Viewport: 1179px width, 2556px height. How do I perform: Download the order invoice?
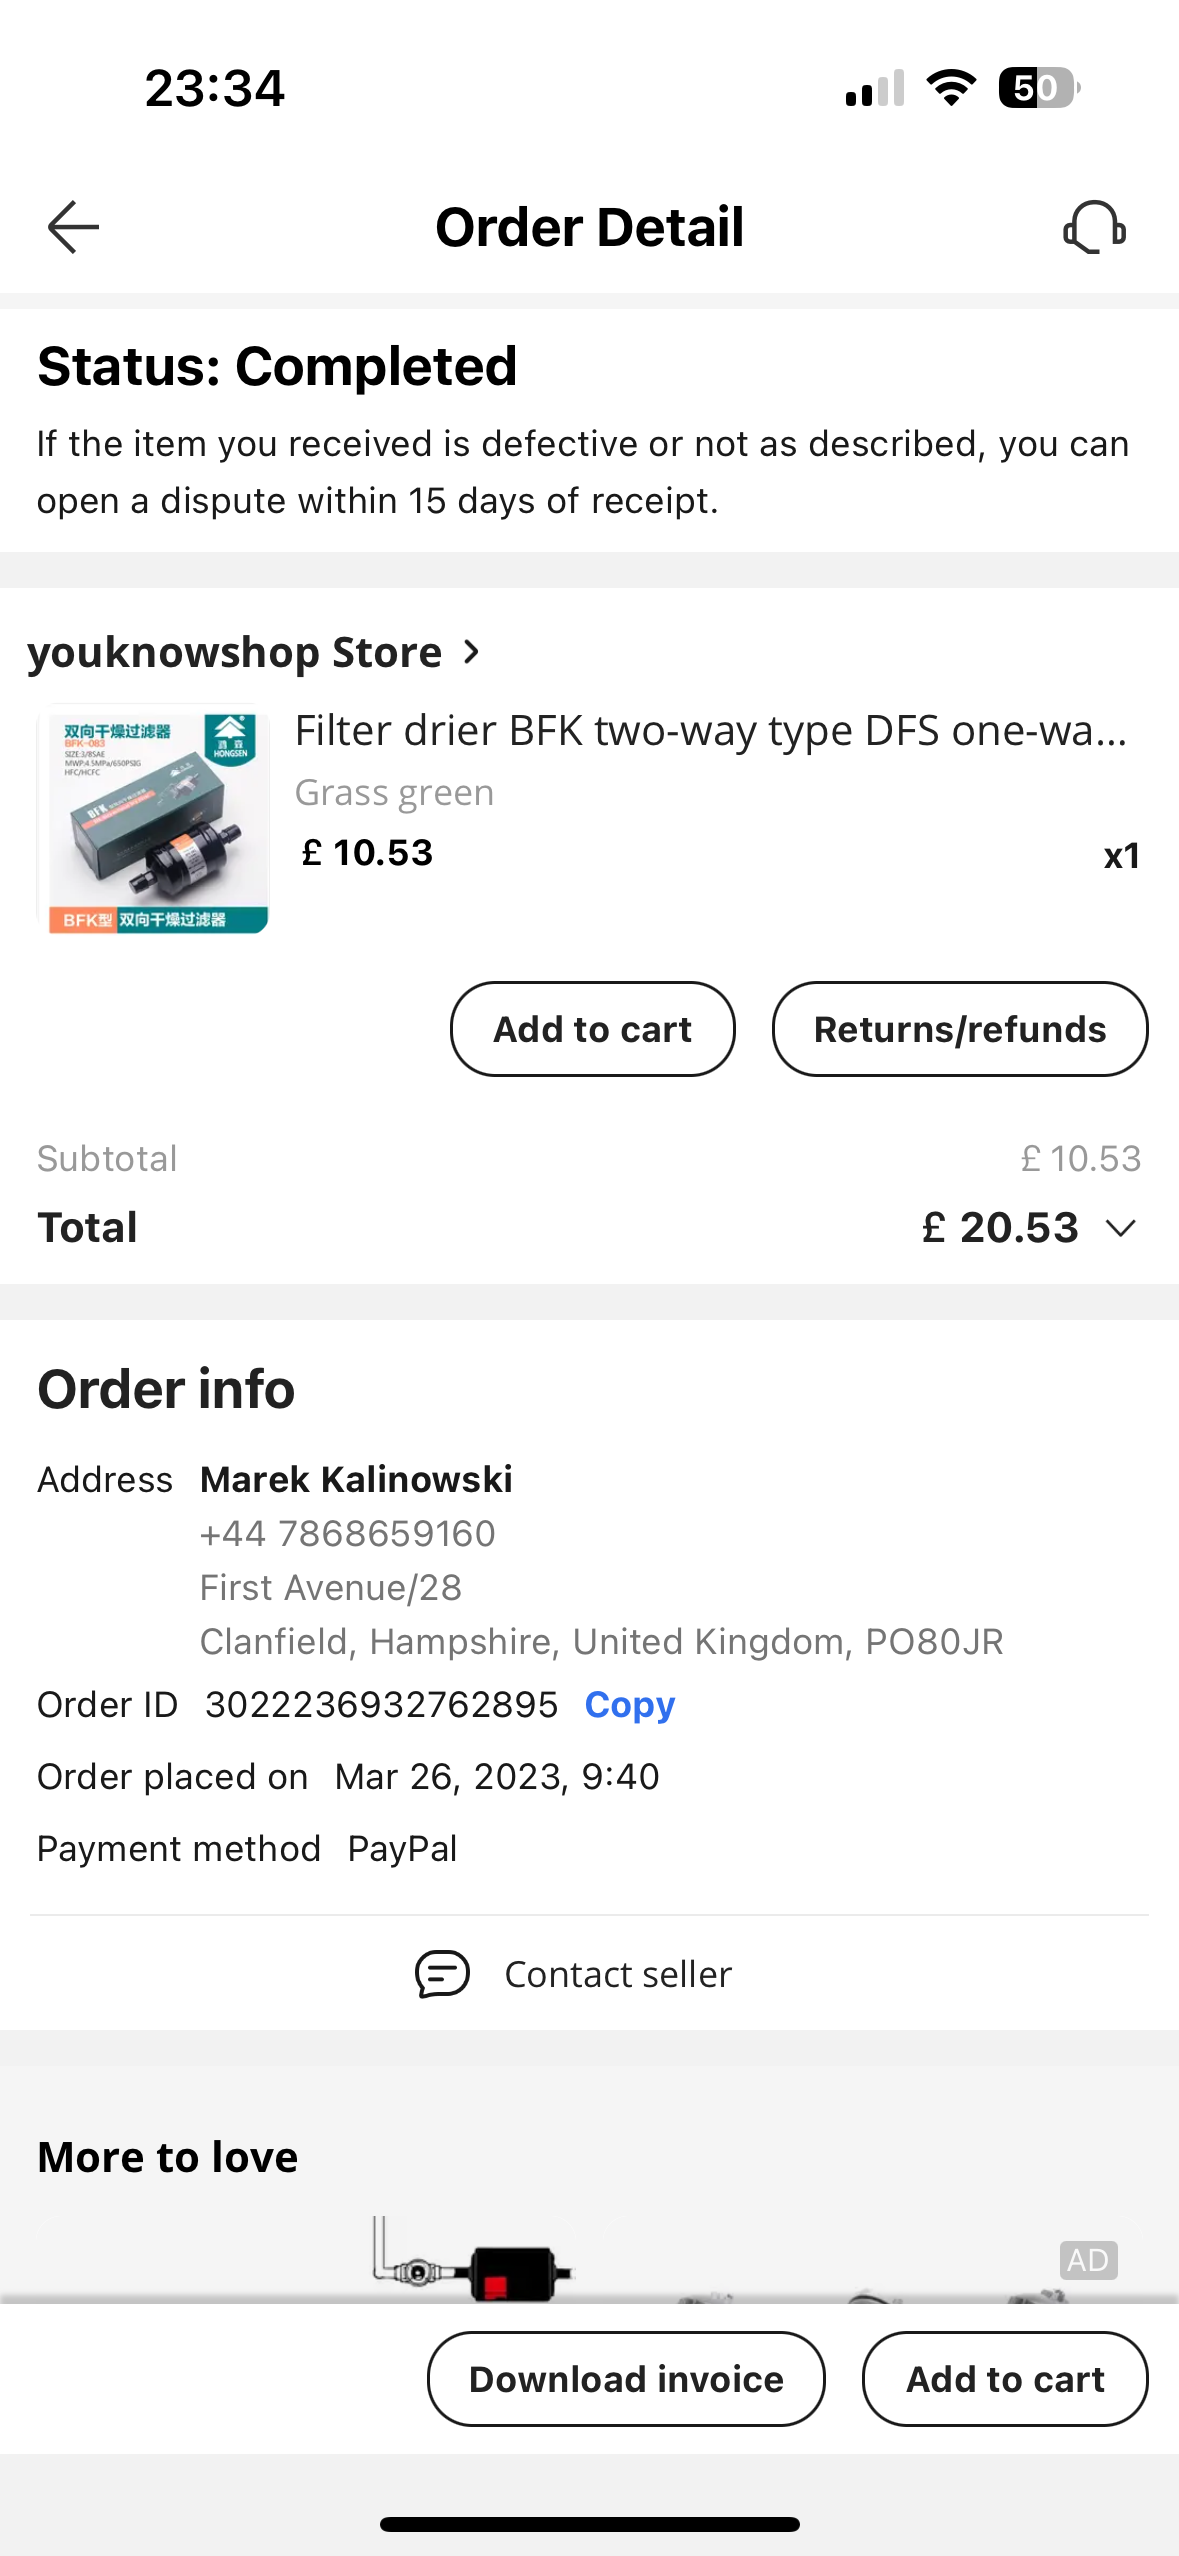(626, 2379)
